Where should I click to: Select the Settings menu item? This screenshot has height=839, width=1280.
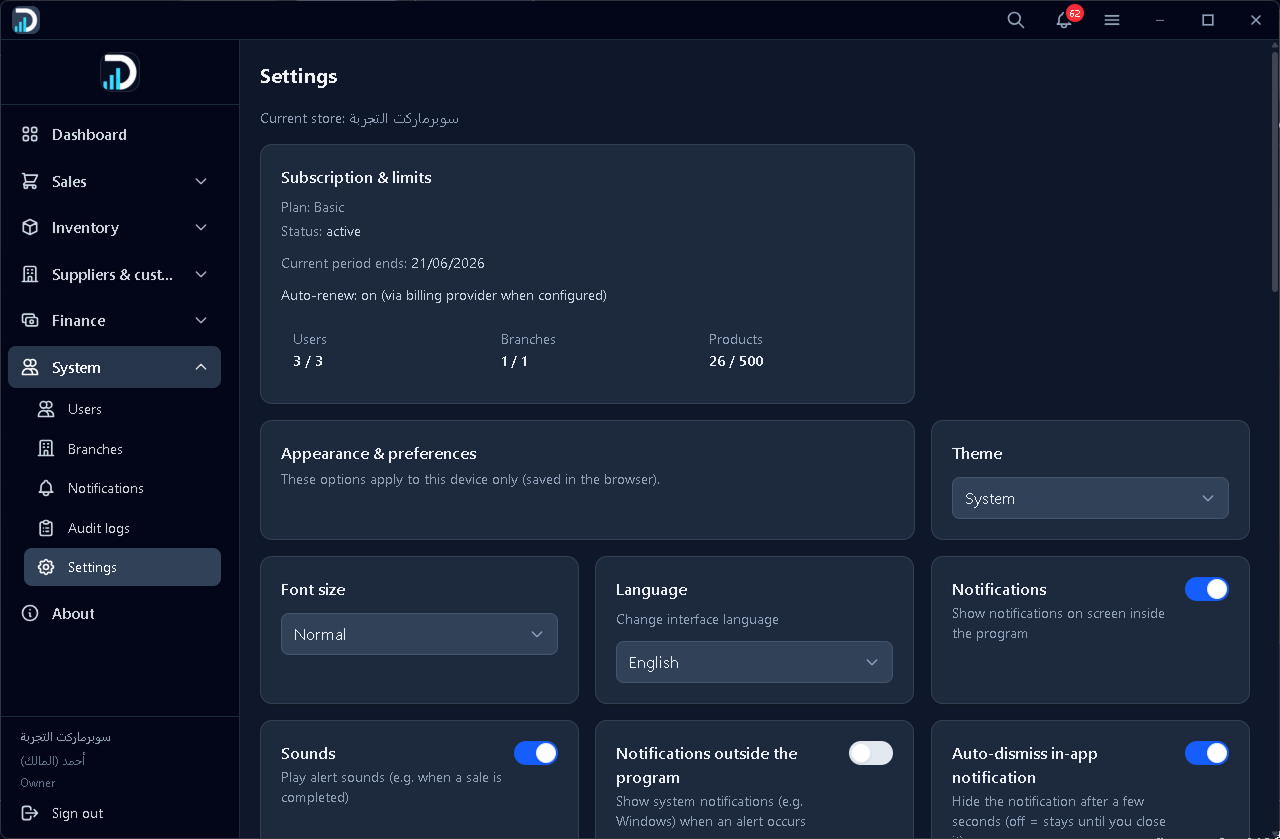[x=122, y=567]
